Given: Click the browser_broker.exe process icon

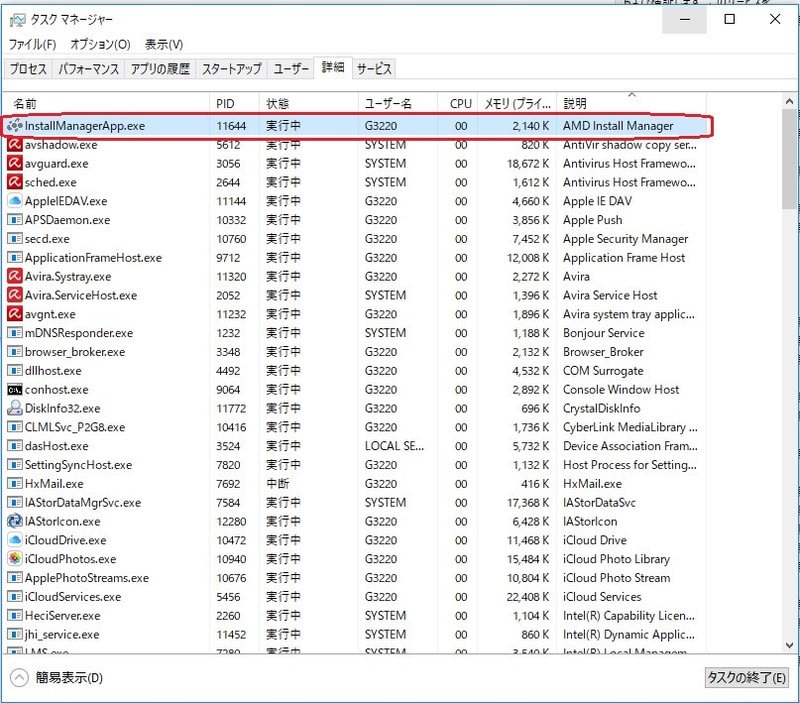Looking at the screenshot, I should pyautogui.click(x=15, y=352).
